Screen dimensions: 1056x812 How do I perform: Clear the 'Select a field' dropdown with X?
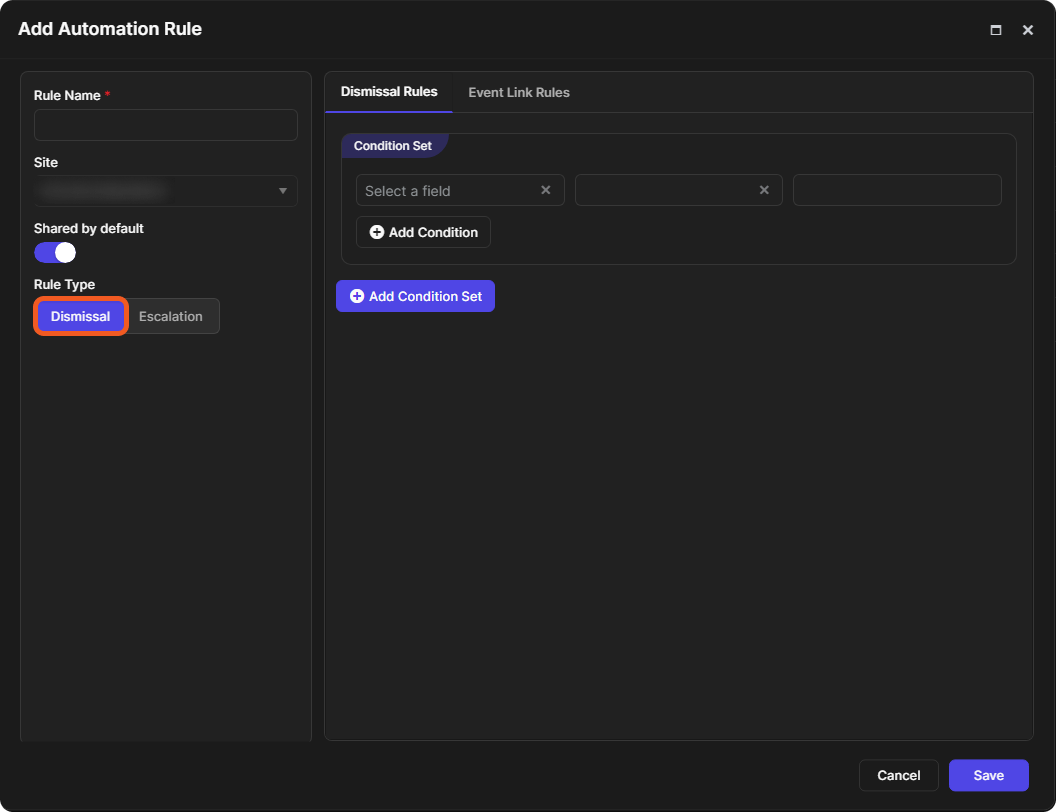coord(546,191)
